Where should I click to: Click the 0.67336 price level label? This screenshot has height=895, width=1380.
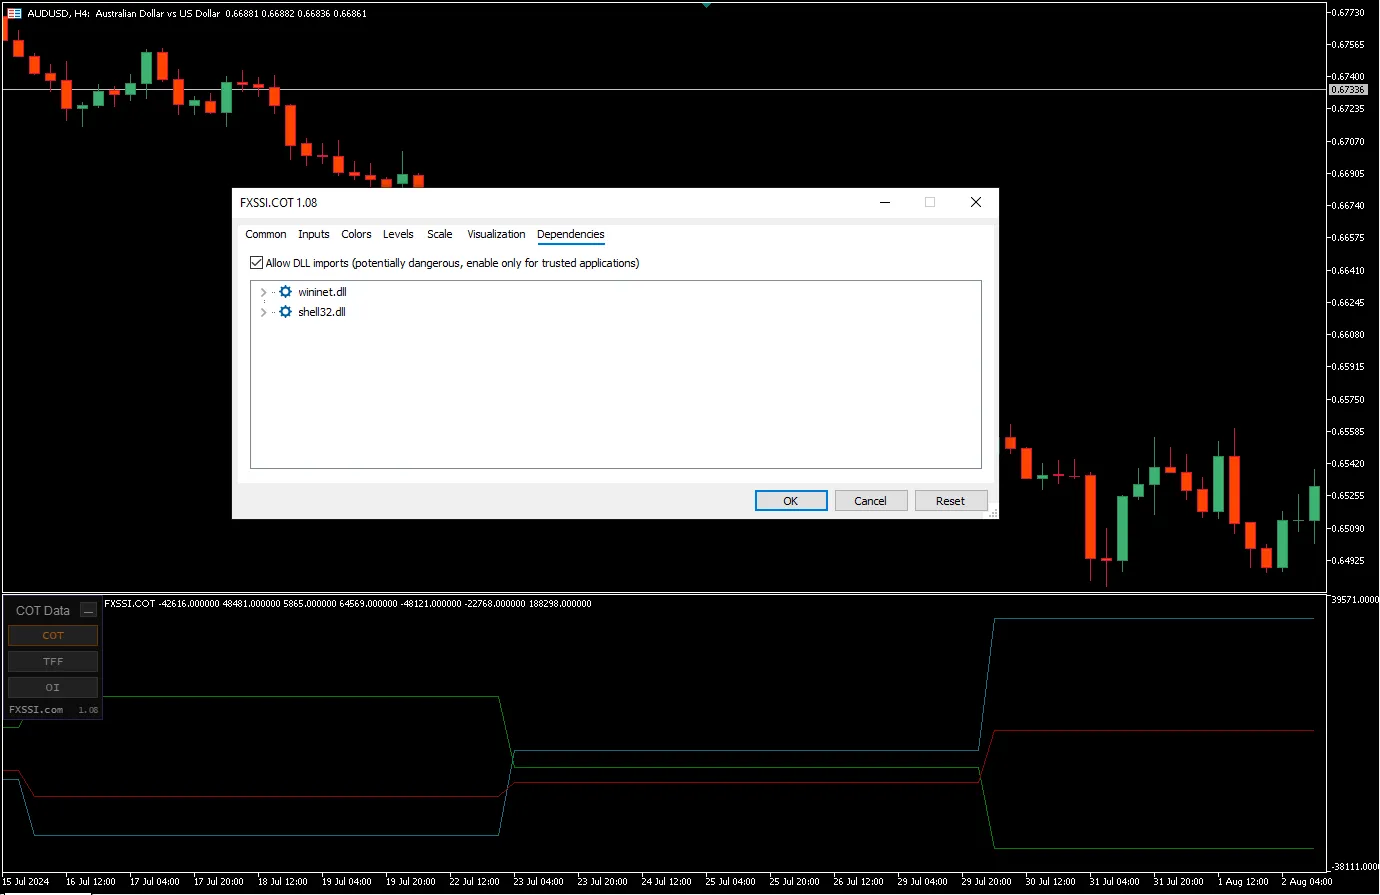click(x=1347, y=90)
